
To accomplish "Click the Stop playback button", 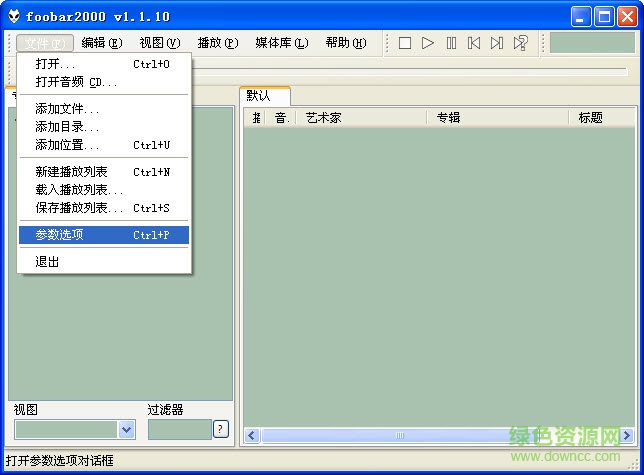I will [x=405, y=43].
